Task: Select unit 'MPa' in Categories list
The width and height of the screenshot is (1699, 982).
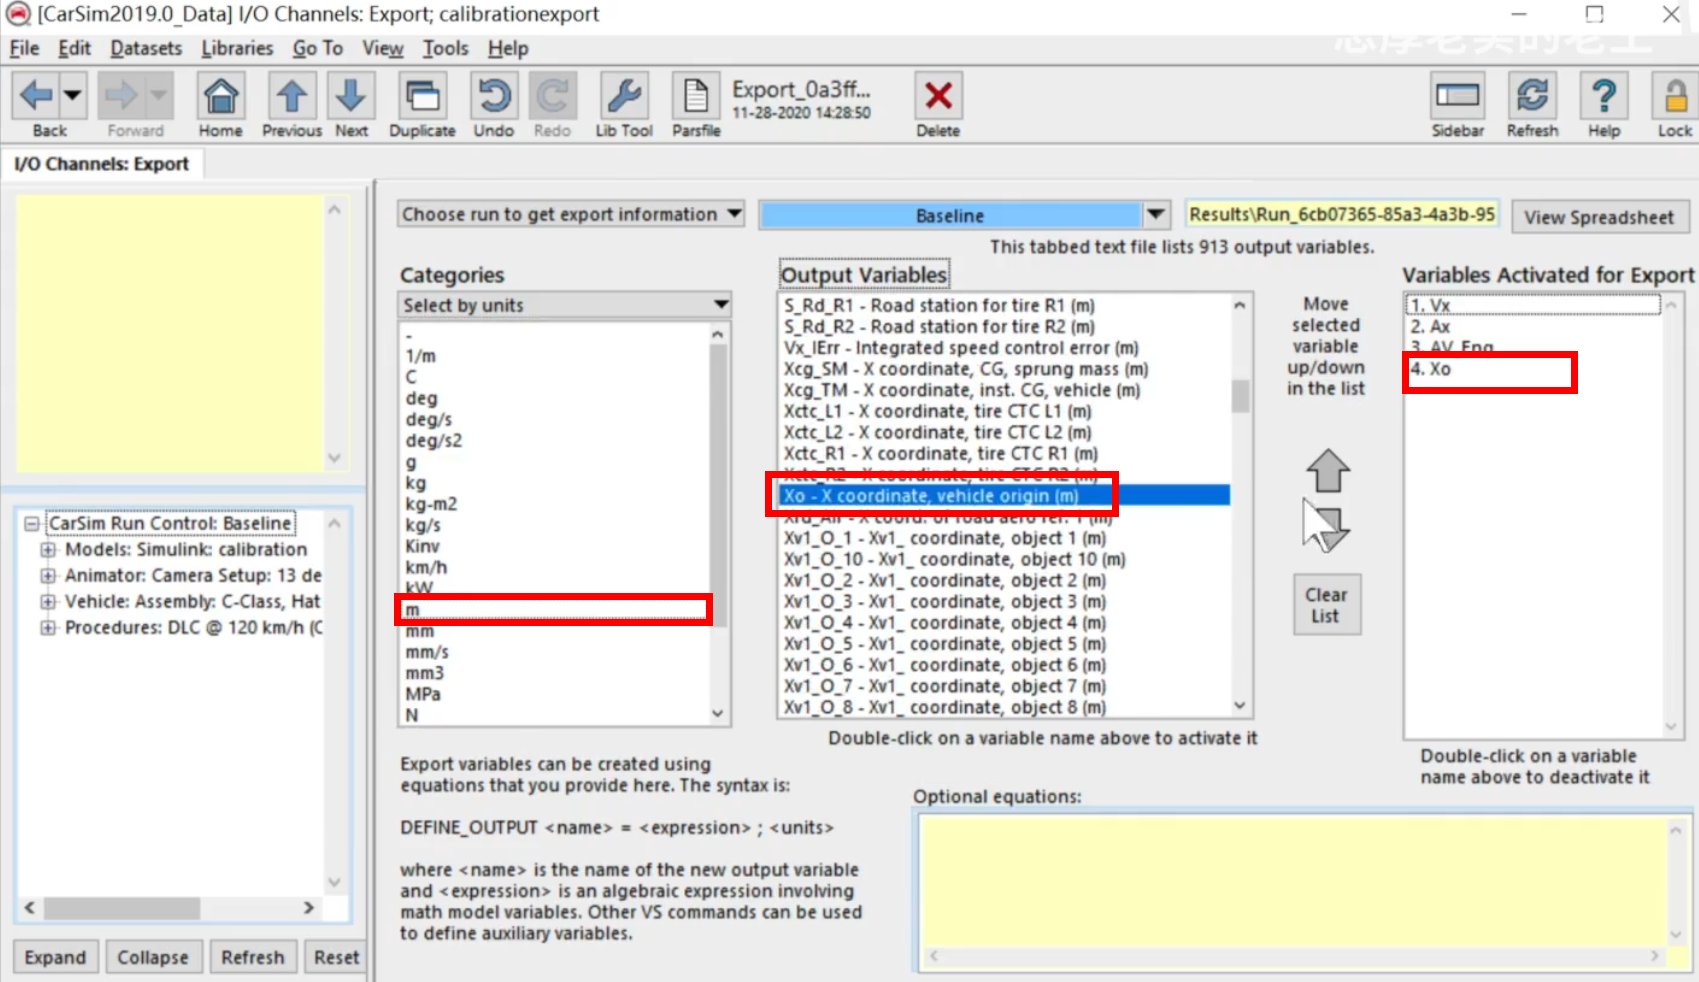Action: click(423, 694)
